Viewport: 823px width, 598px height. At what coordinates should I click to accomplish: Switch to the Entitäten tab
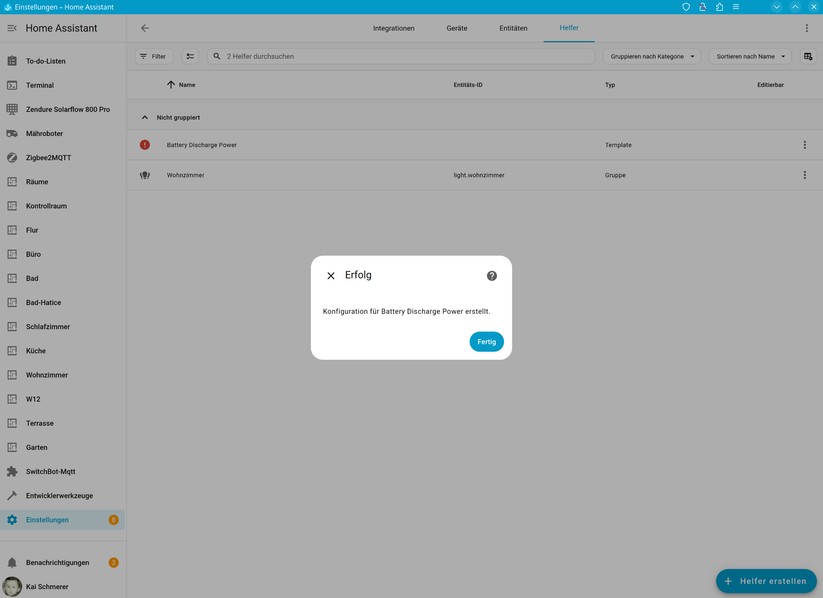tap(513, 28)
